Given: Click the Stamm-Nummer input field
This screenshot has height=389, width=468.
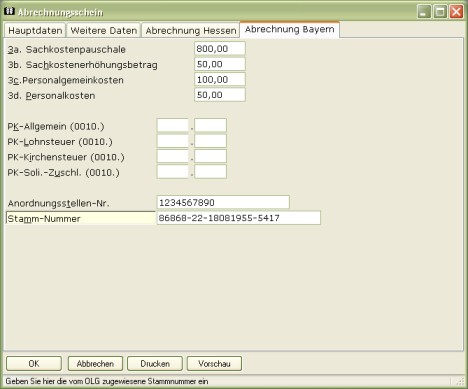Looking at the screenshot, I should click(239, 218).
